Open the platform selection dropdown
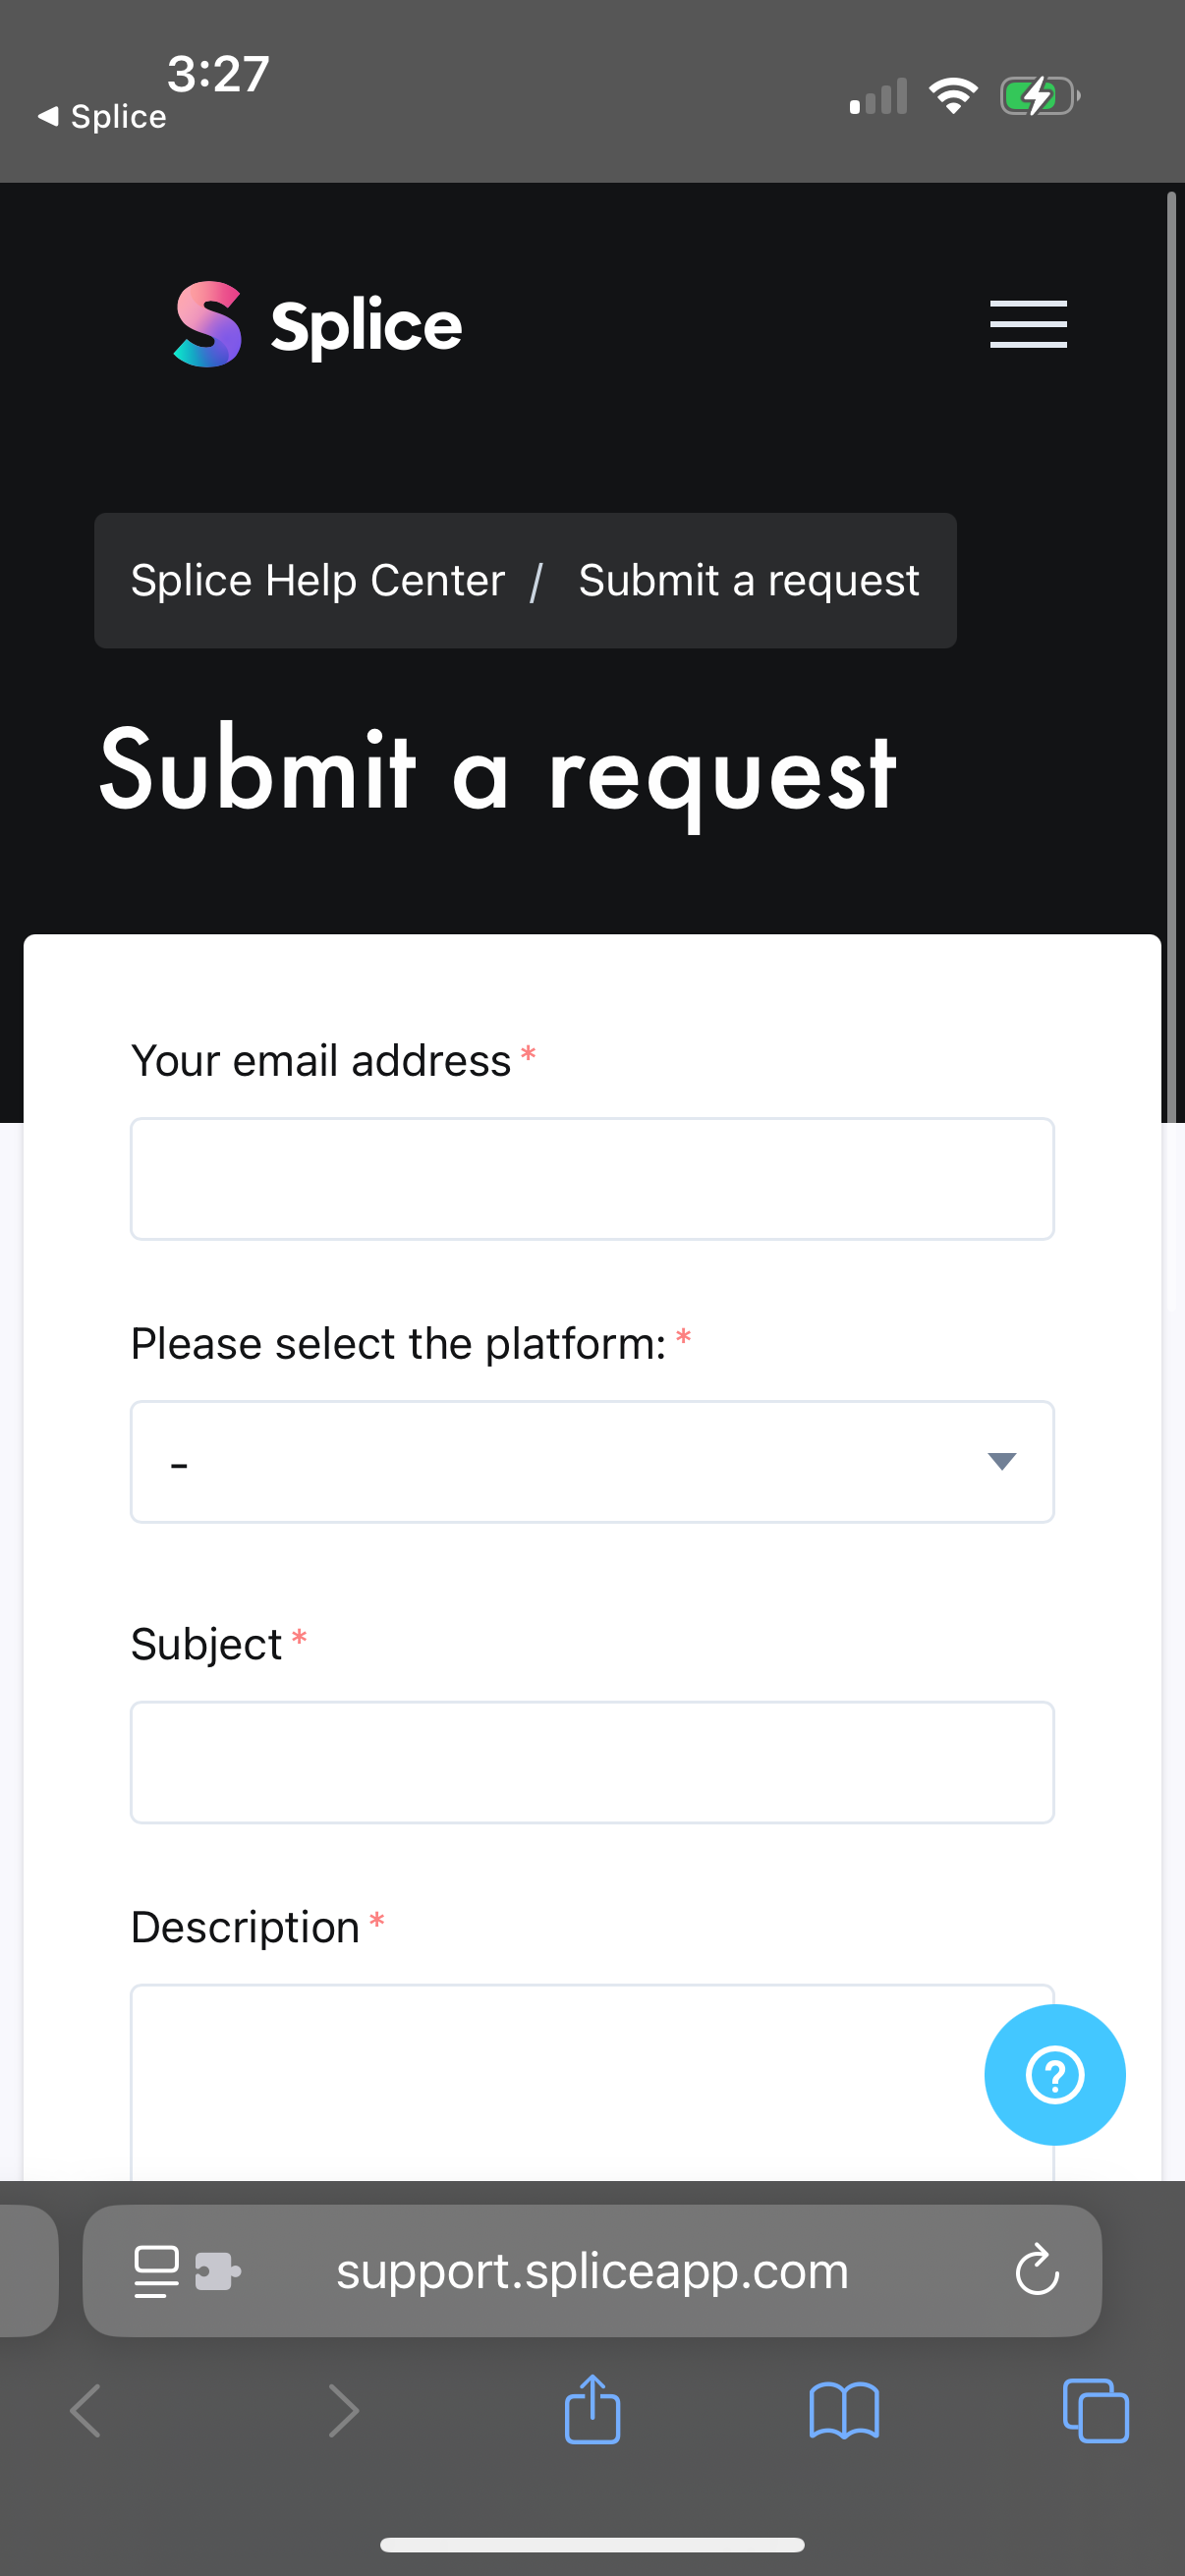Screen dimensions: 1185x2576 coord(592,1462)
